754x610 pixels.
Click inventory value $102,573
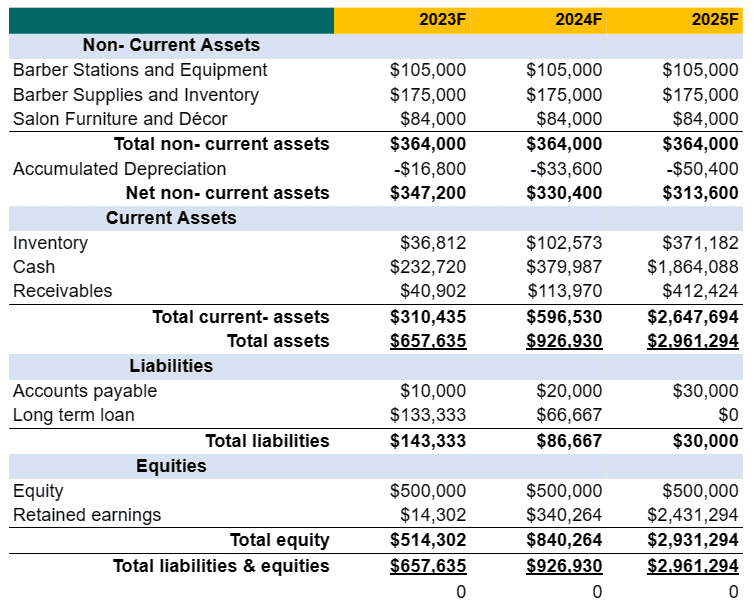click(x=564, y=243)
